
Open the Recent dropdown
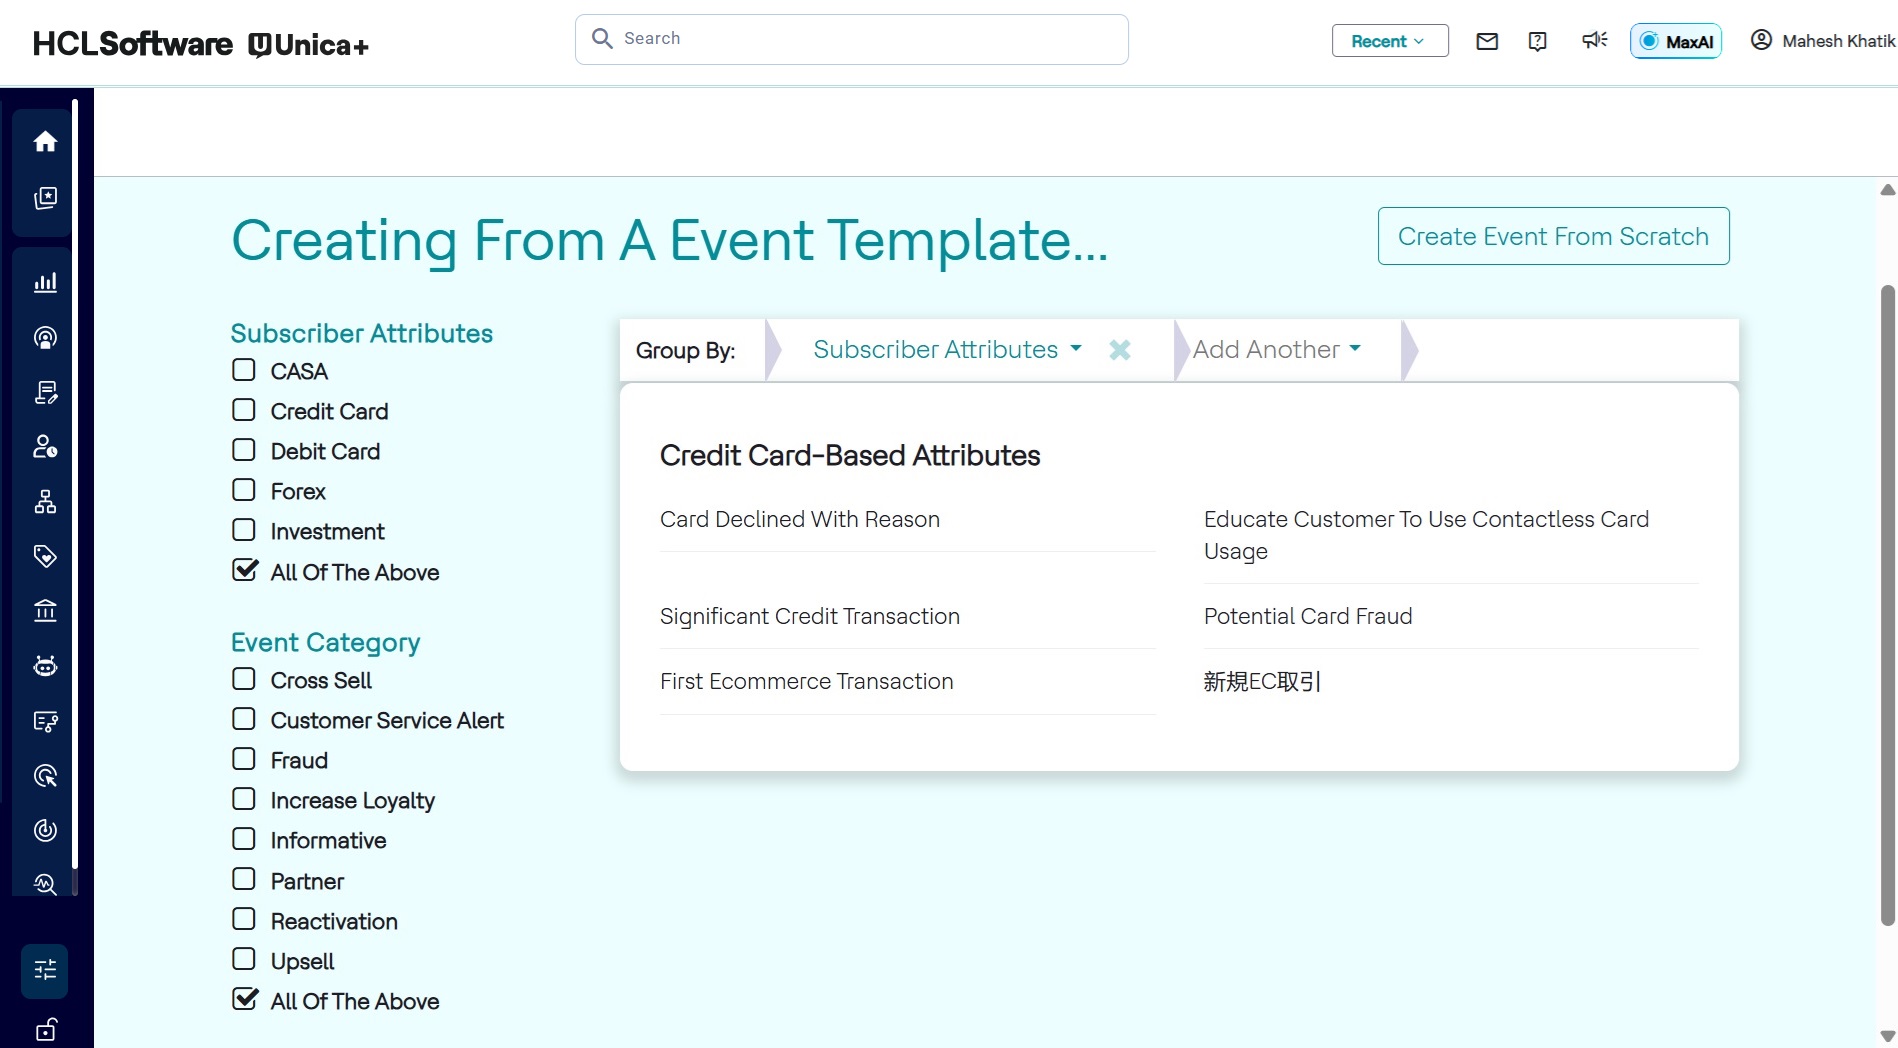(x=1389, y=41)
